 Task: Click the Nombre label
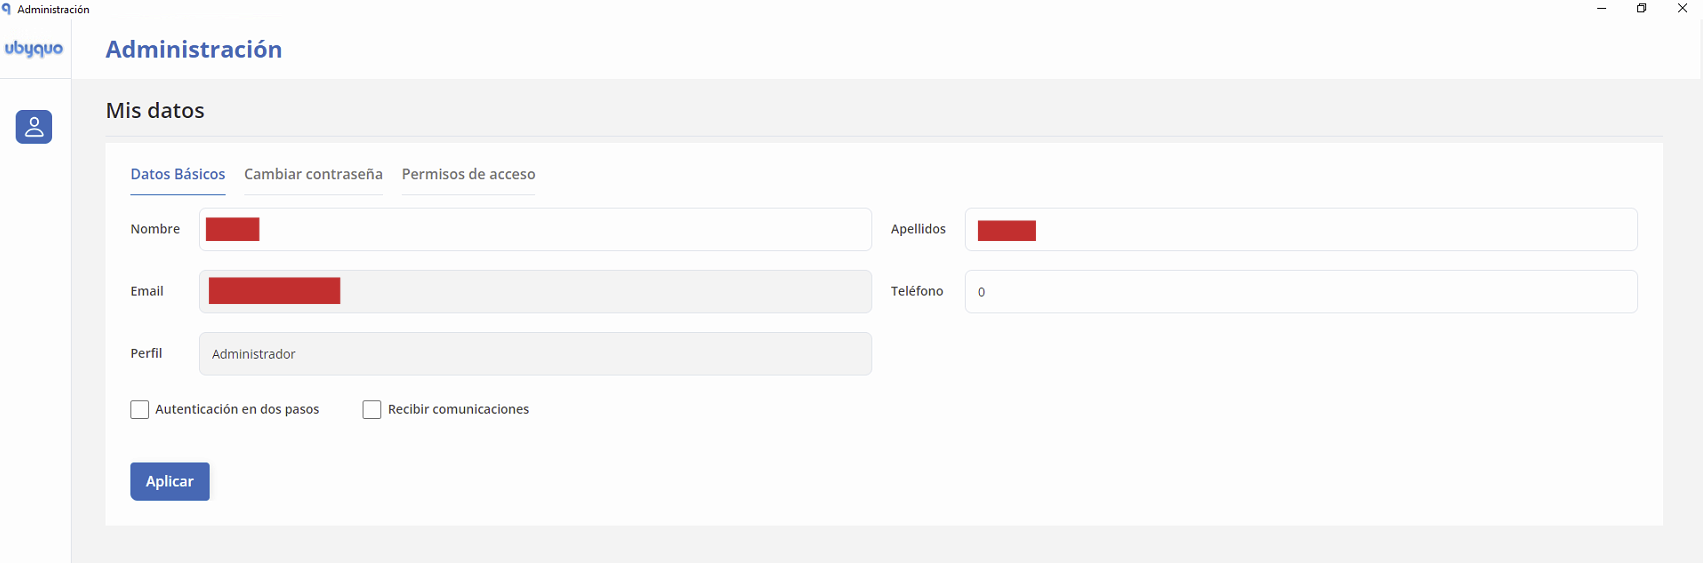tap(155, 229)
